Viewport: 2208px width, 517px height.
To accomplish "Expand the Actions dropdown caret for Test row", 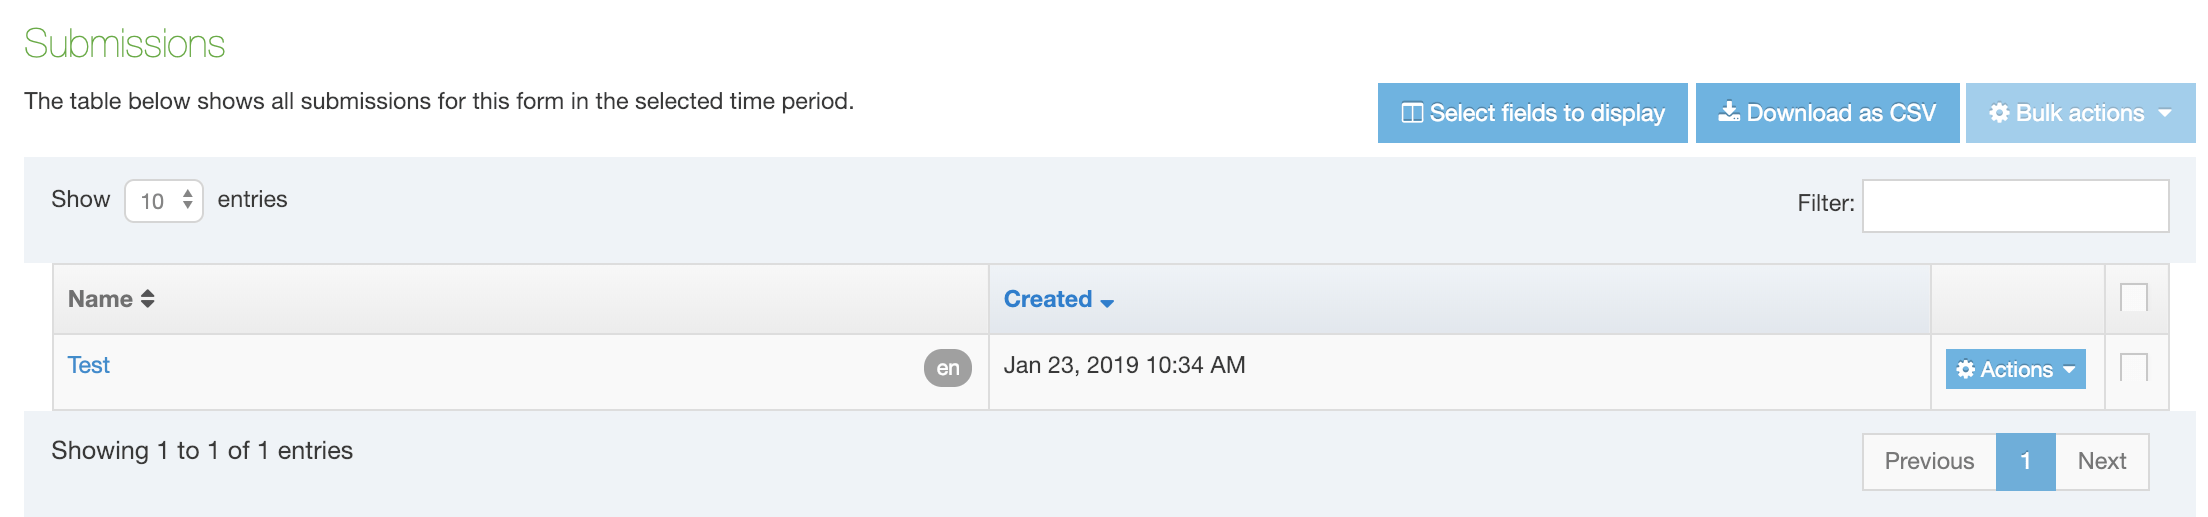I will point(2069,370).
